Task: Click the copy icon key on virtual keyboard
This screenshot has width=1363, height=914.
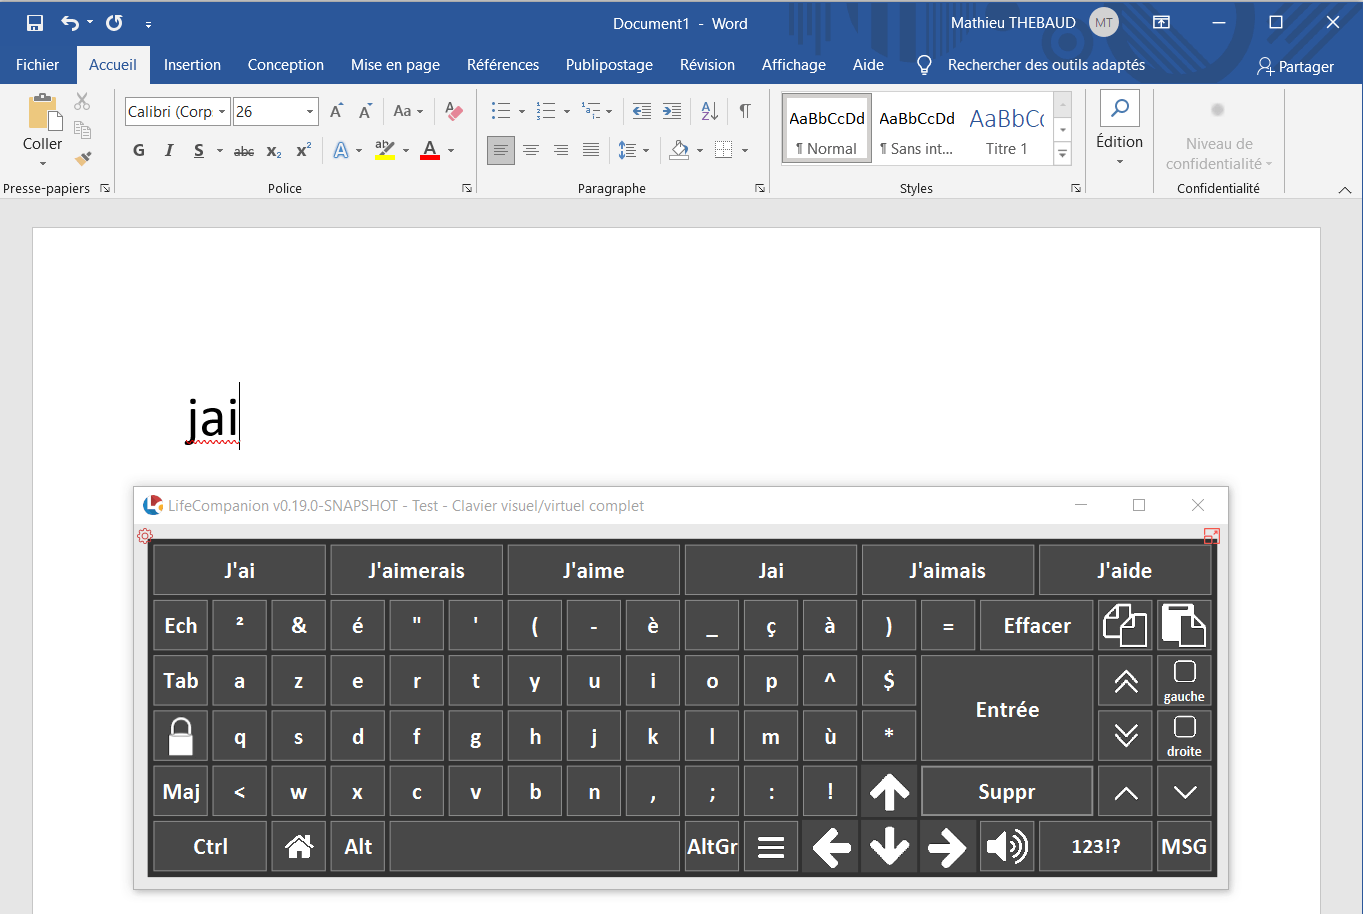Action: (x=1125, y=626)
